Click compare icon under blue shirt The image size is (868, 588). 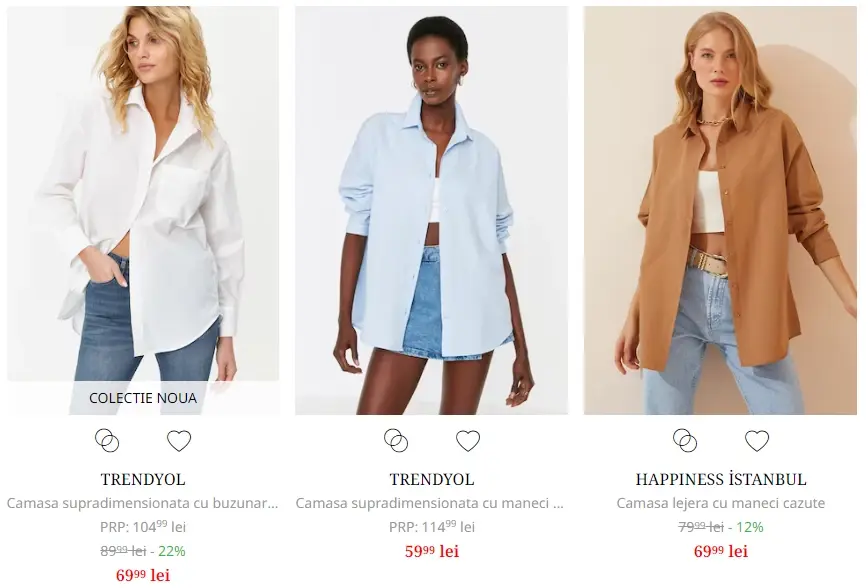[396, 441]
